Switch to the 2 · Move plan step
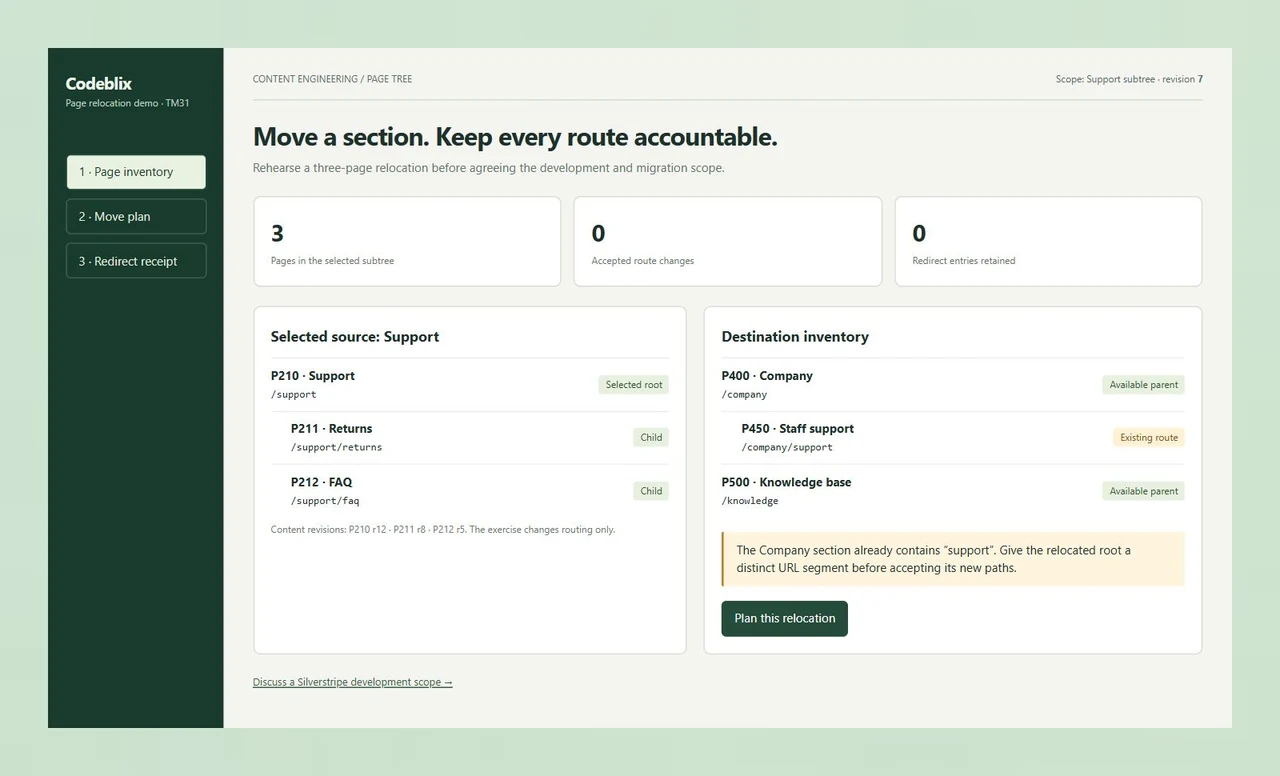Screen dimensions: 1280x776 [136, 217]
